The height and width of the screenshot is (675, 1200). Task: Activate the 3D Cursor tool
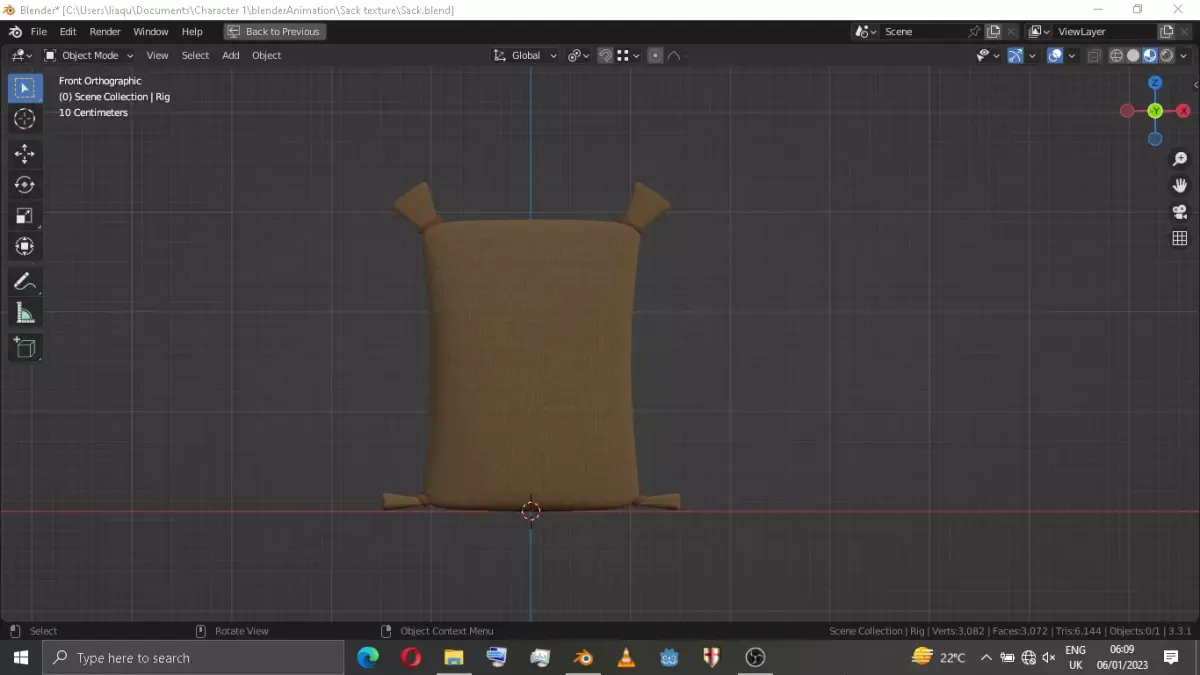point(25,119)
